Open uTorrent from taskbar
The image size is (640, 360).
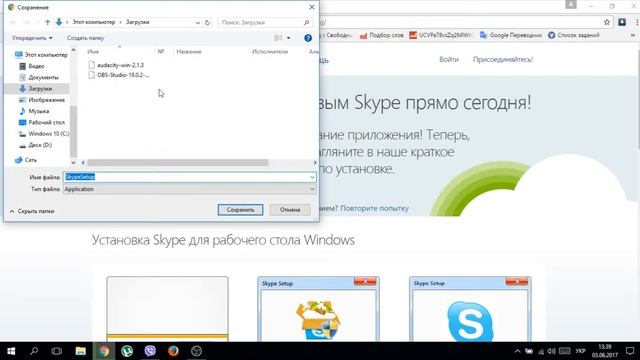click(127, 351)
